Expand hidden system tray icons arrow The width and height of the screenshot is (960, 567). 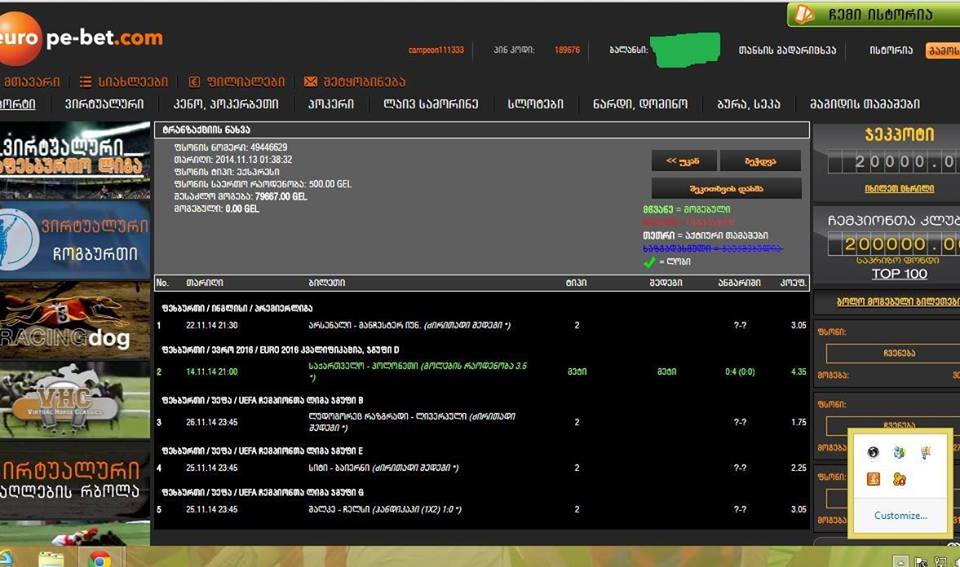[x=901, y=561]
